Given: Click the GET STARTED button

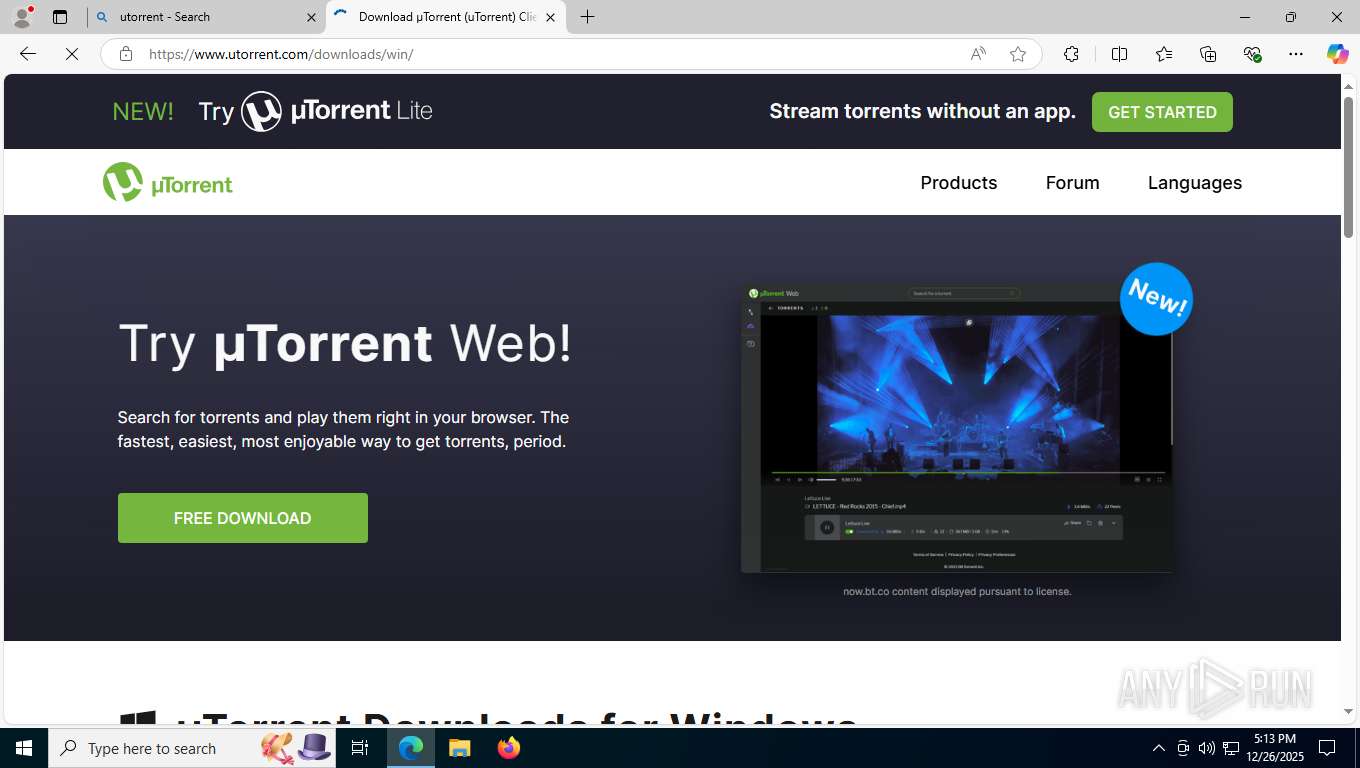Looking at the screenshot, I should [1162, 112].
